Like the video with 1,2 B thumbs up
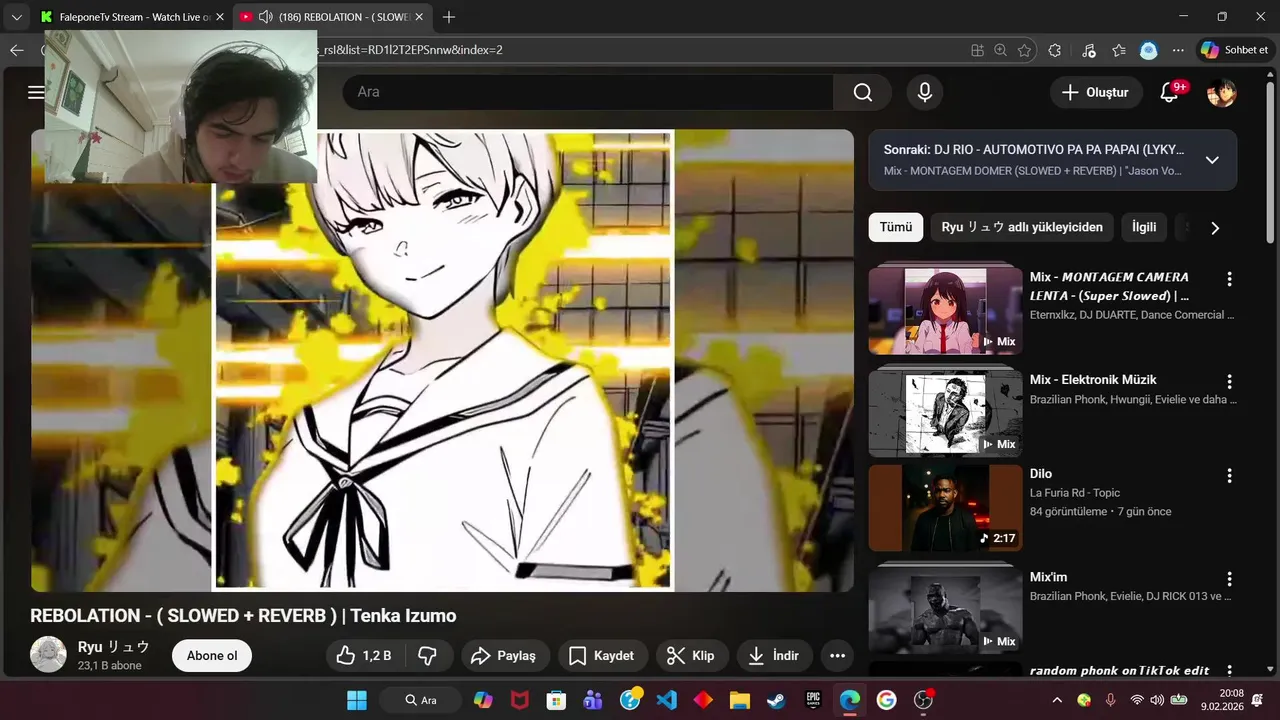The image size is (1280, 720). pyautogui.click(x=364, y=656)
